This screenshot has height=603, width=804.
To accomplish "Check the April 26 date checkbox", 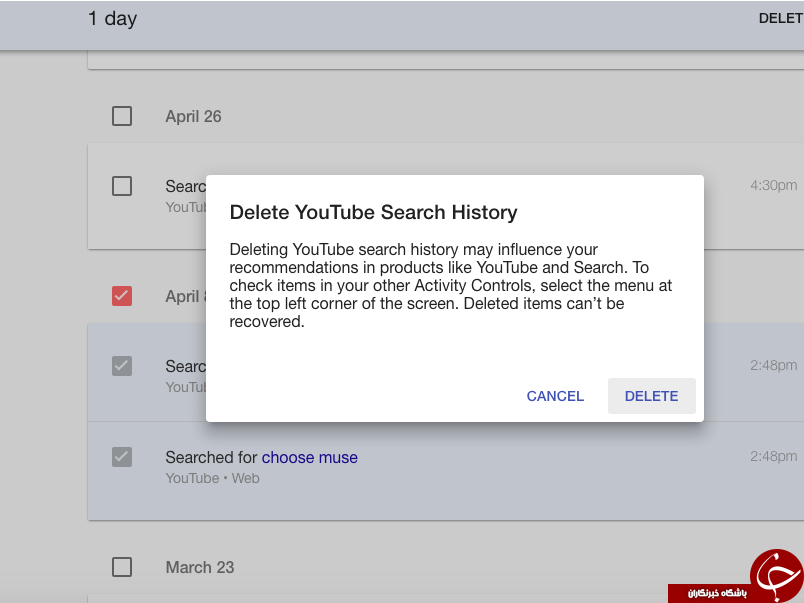I will [122, 116].
